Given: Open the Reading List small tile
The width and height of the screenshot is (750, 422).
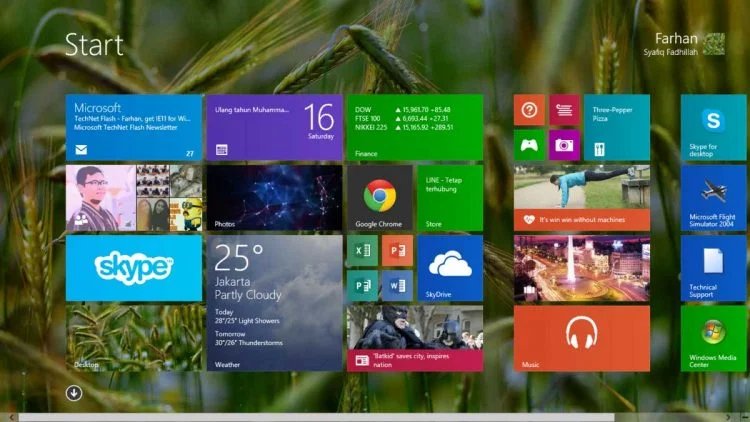Looking at the screenshot, I should click(x=564, y=110).
